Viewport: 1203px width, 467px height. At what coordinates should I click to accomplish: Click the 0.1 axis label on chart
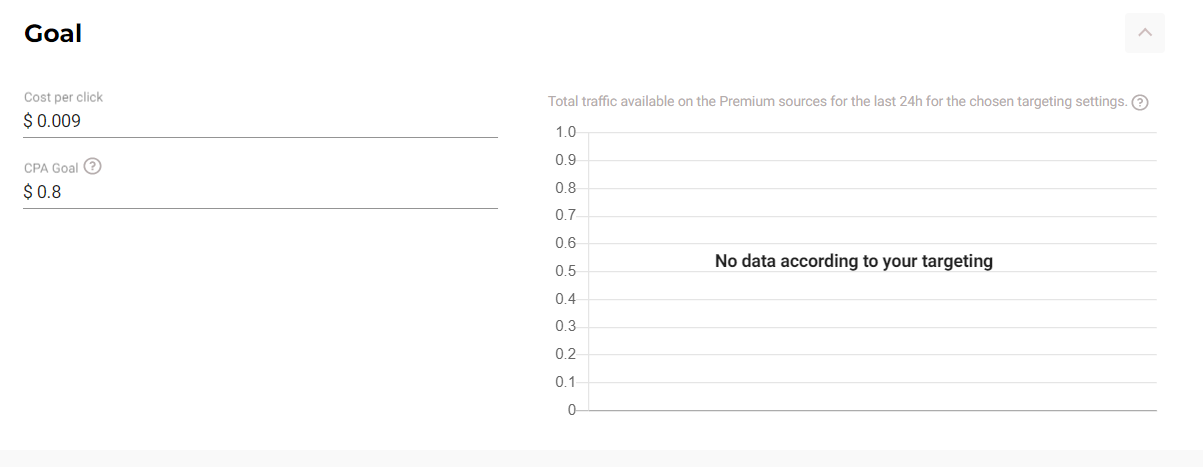pos(566,382)
